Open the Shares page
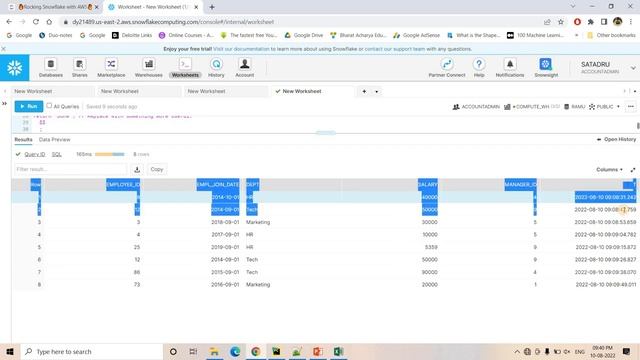Screen dimensions: 640x360 point(80,68)
